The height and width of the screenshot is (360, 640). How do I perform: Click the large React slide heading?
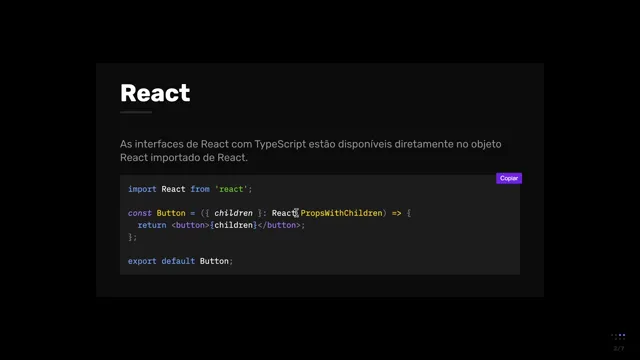(155, 93)
